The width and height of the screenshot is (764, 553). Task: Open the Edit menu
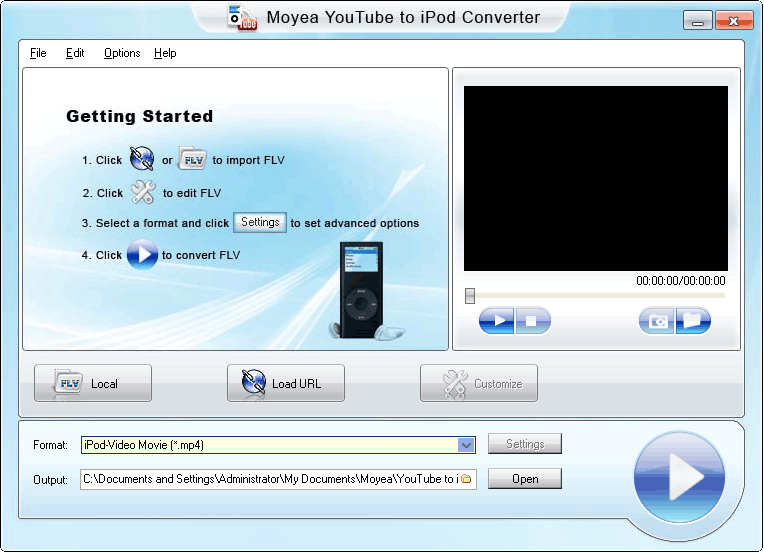coord(75,53)
